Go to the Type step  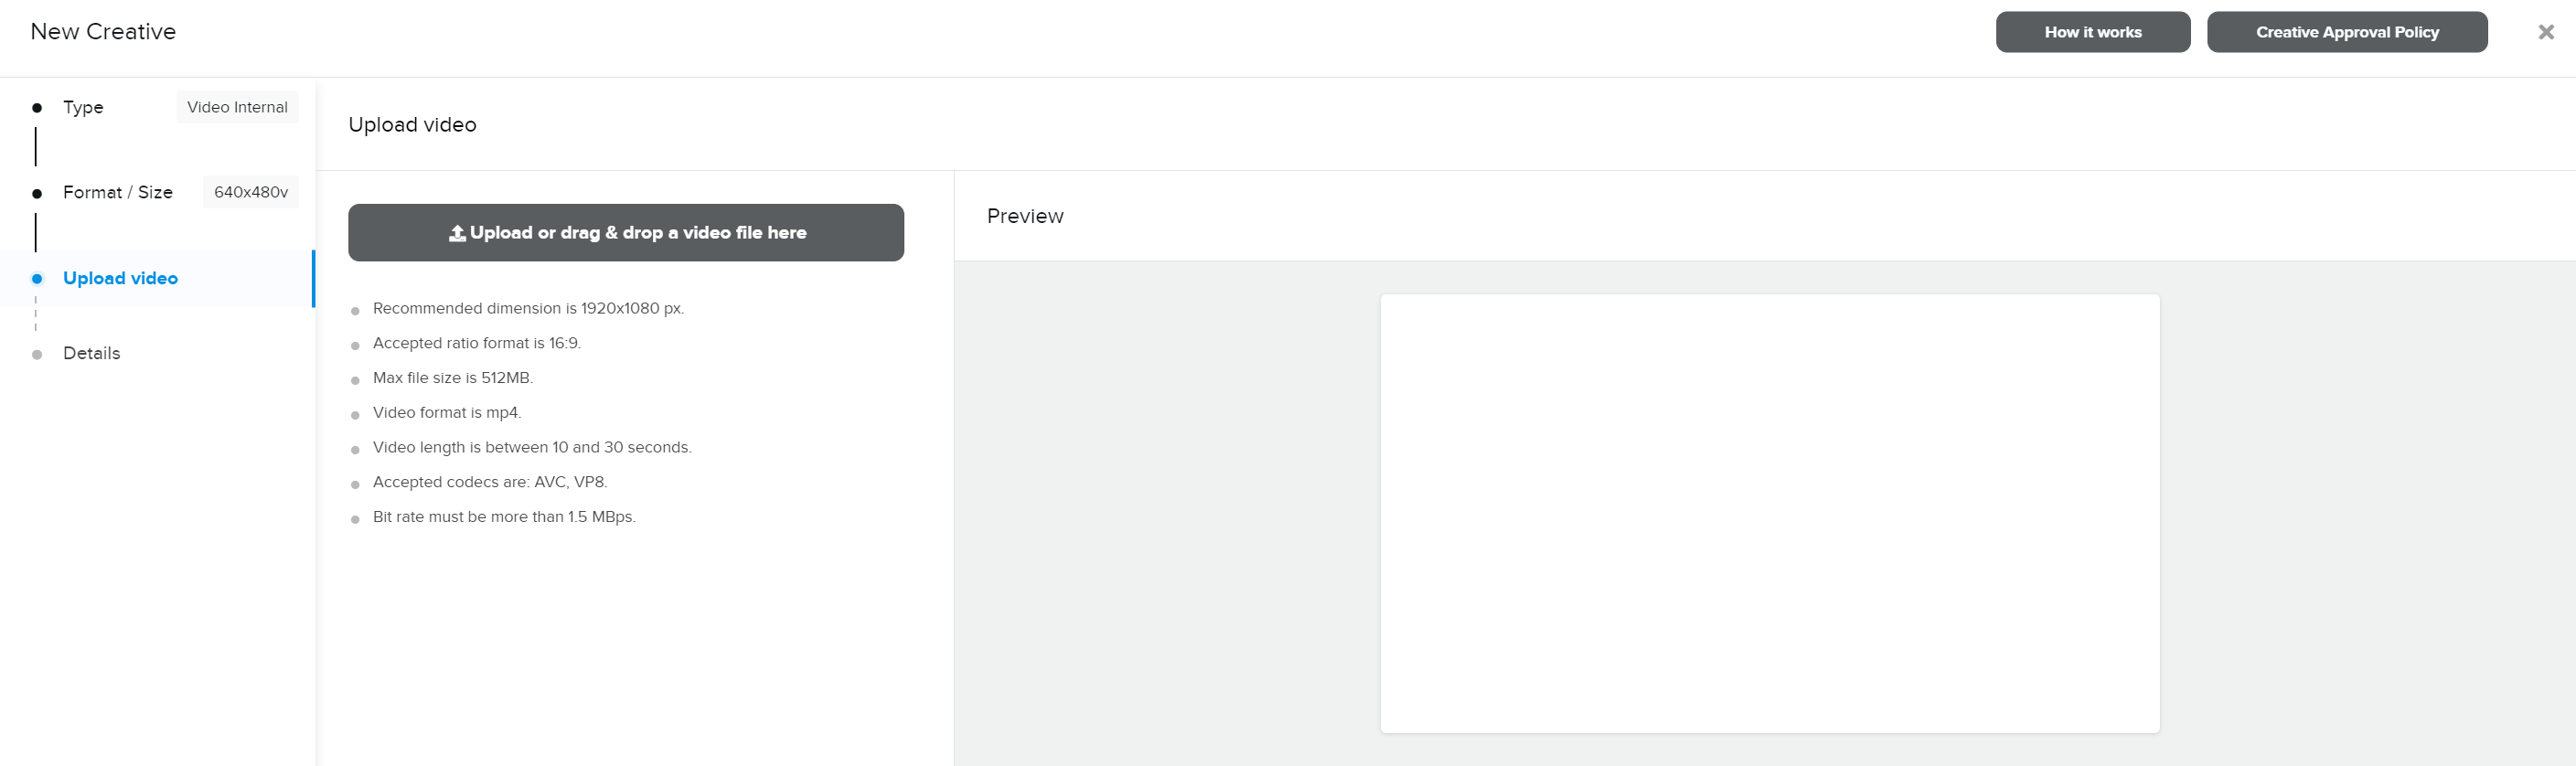tap(83, 107)
